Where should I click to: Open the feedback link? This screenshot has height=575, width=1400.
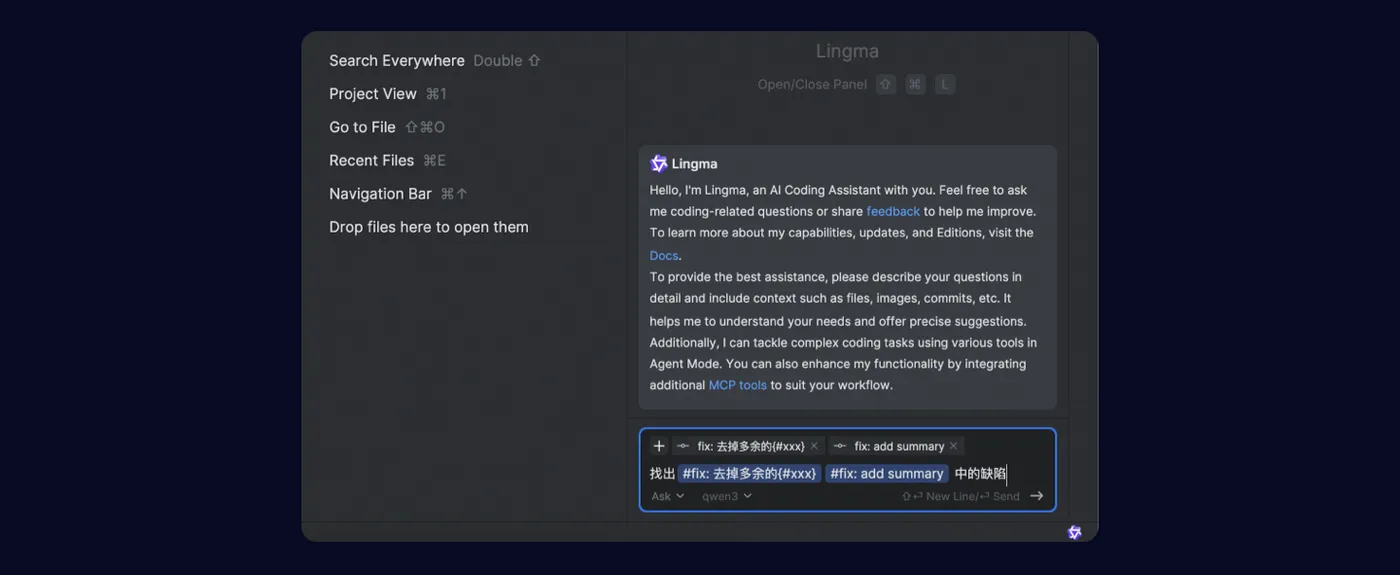893,211
